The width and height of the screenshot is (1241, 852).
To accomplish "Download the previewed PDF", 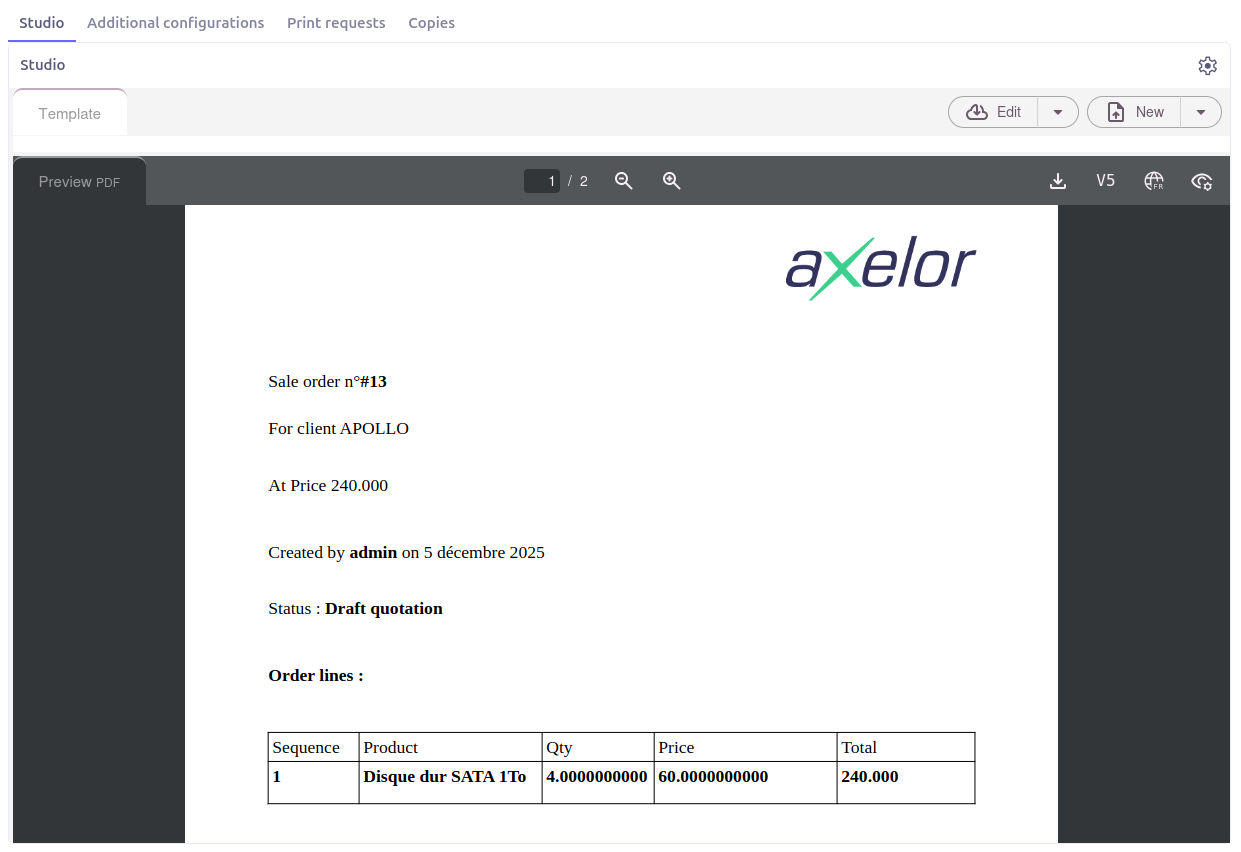I will point(1057,181).
